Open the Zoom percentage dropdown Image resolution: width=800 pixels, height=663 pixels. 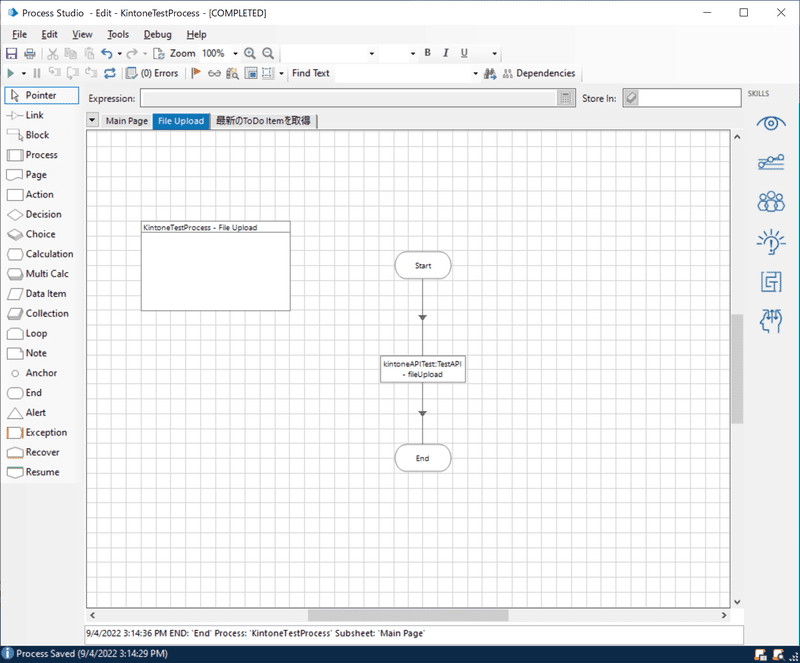point(235,53)
